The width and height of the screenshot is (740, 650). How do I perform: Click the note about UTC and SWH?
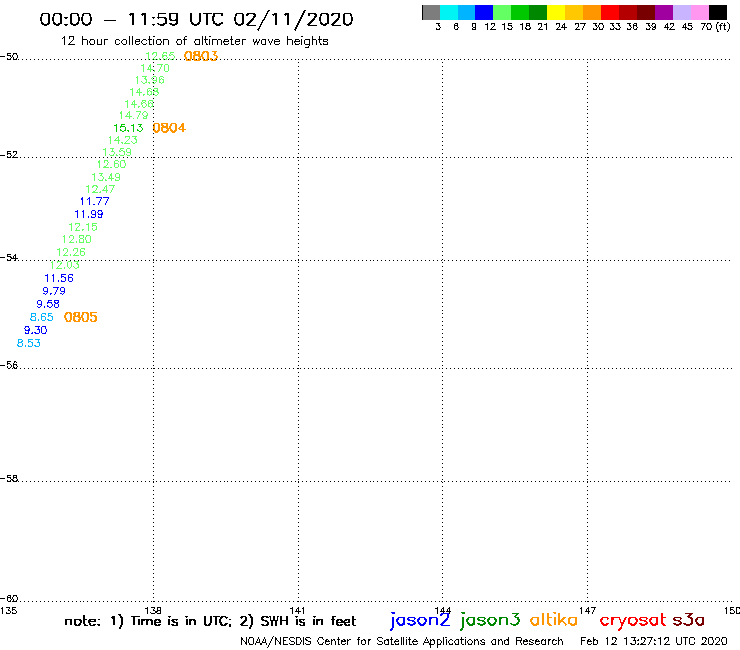(210, 621)
